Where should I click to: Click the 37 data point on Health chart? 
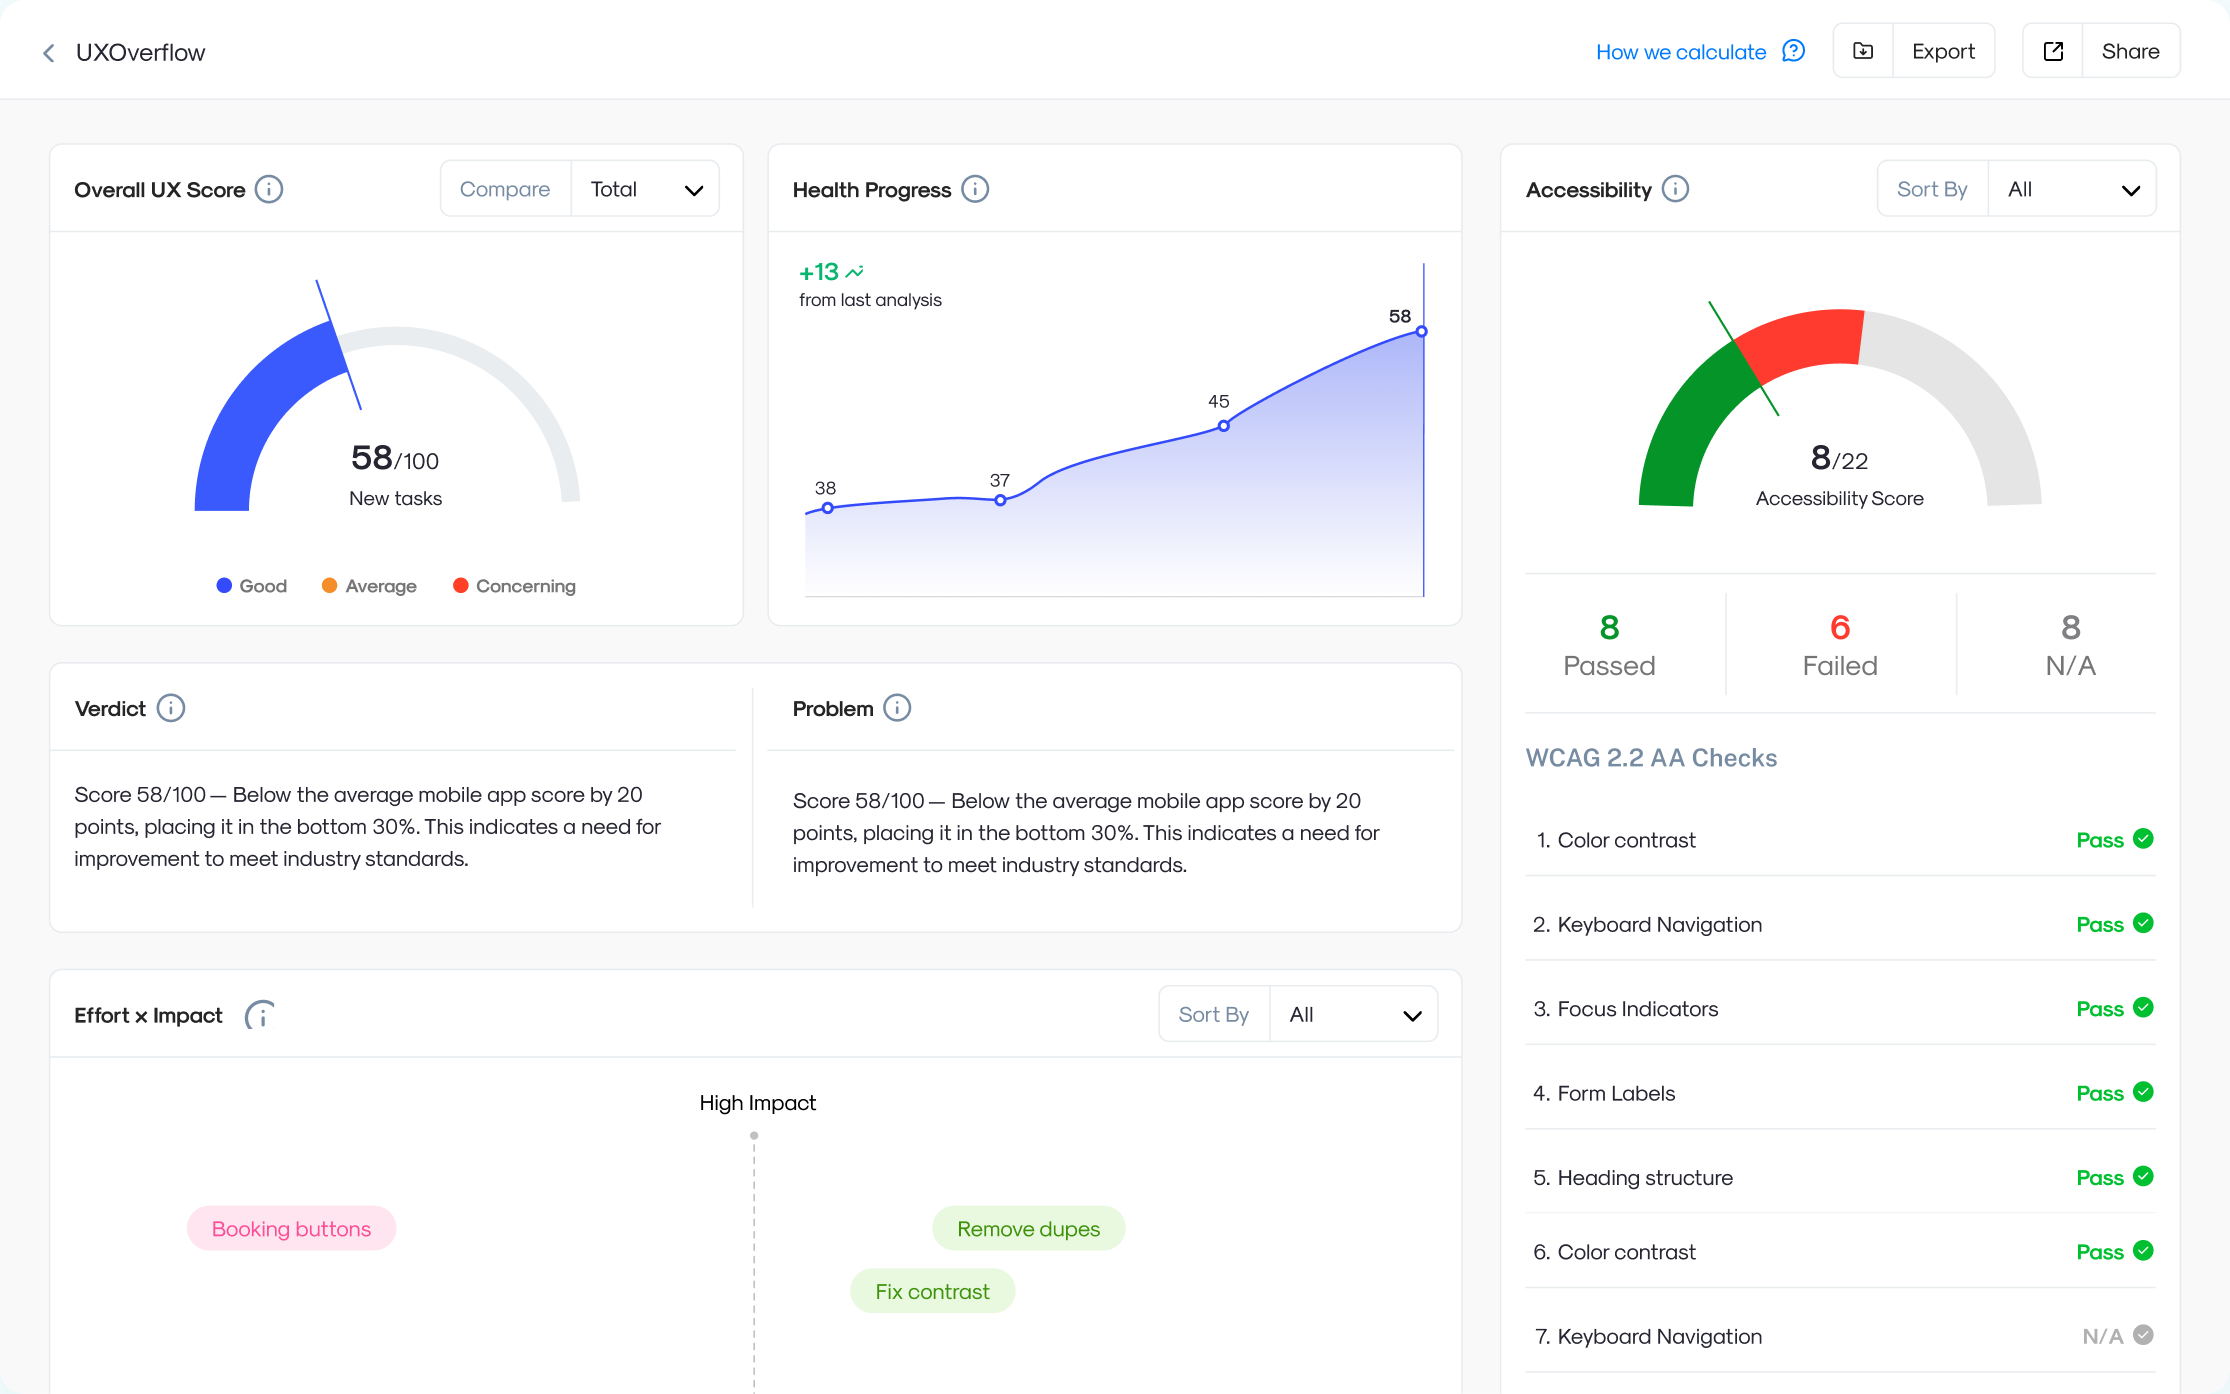click(1000, 500)
